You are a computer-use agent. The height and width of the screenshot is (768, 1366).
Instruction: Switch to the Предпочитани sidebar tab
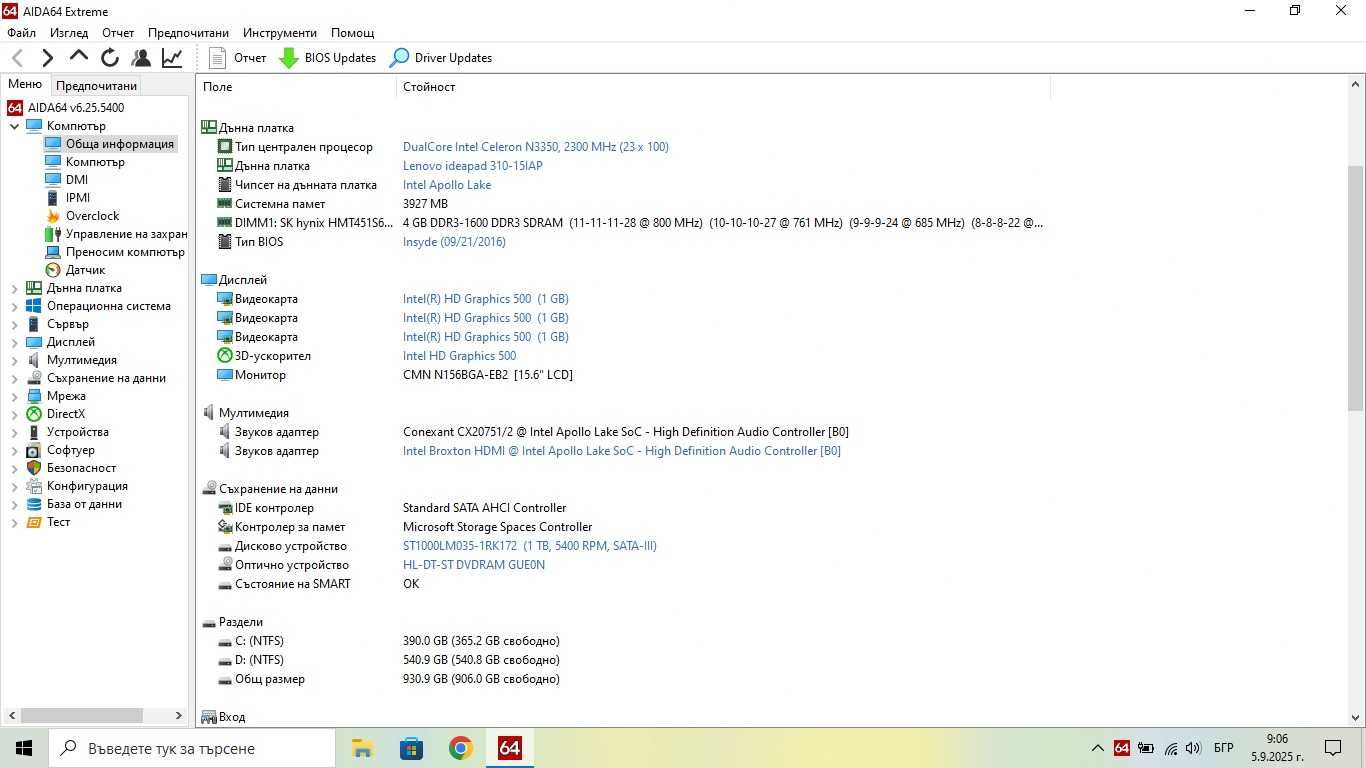96,86
